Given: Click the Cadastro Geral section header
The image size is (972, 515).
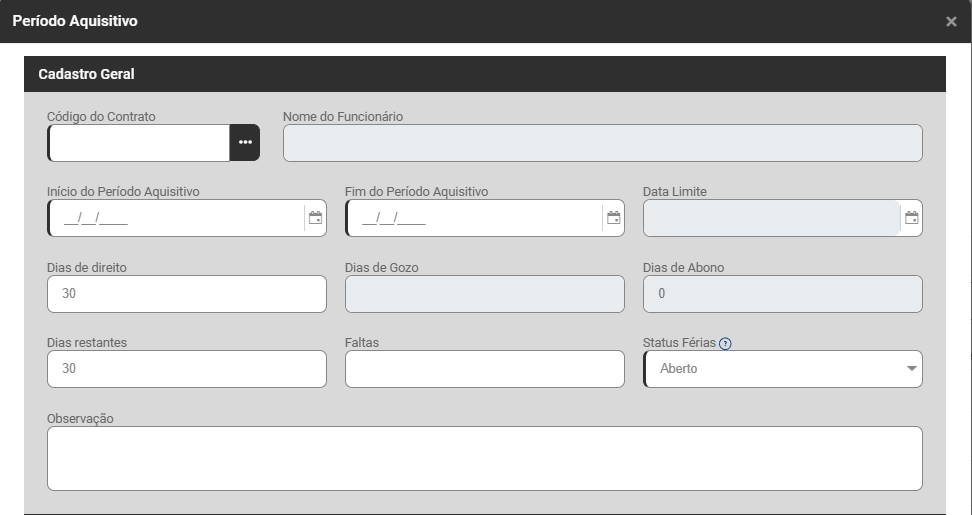Looking at the screenshot, I should pos(87,74).
